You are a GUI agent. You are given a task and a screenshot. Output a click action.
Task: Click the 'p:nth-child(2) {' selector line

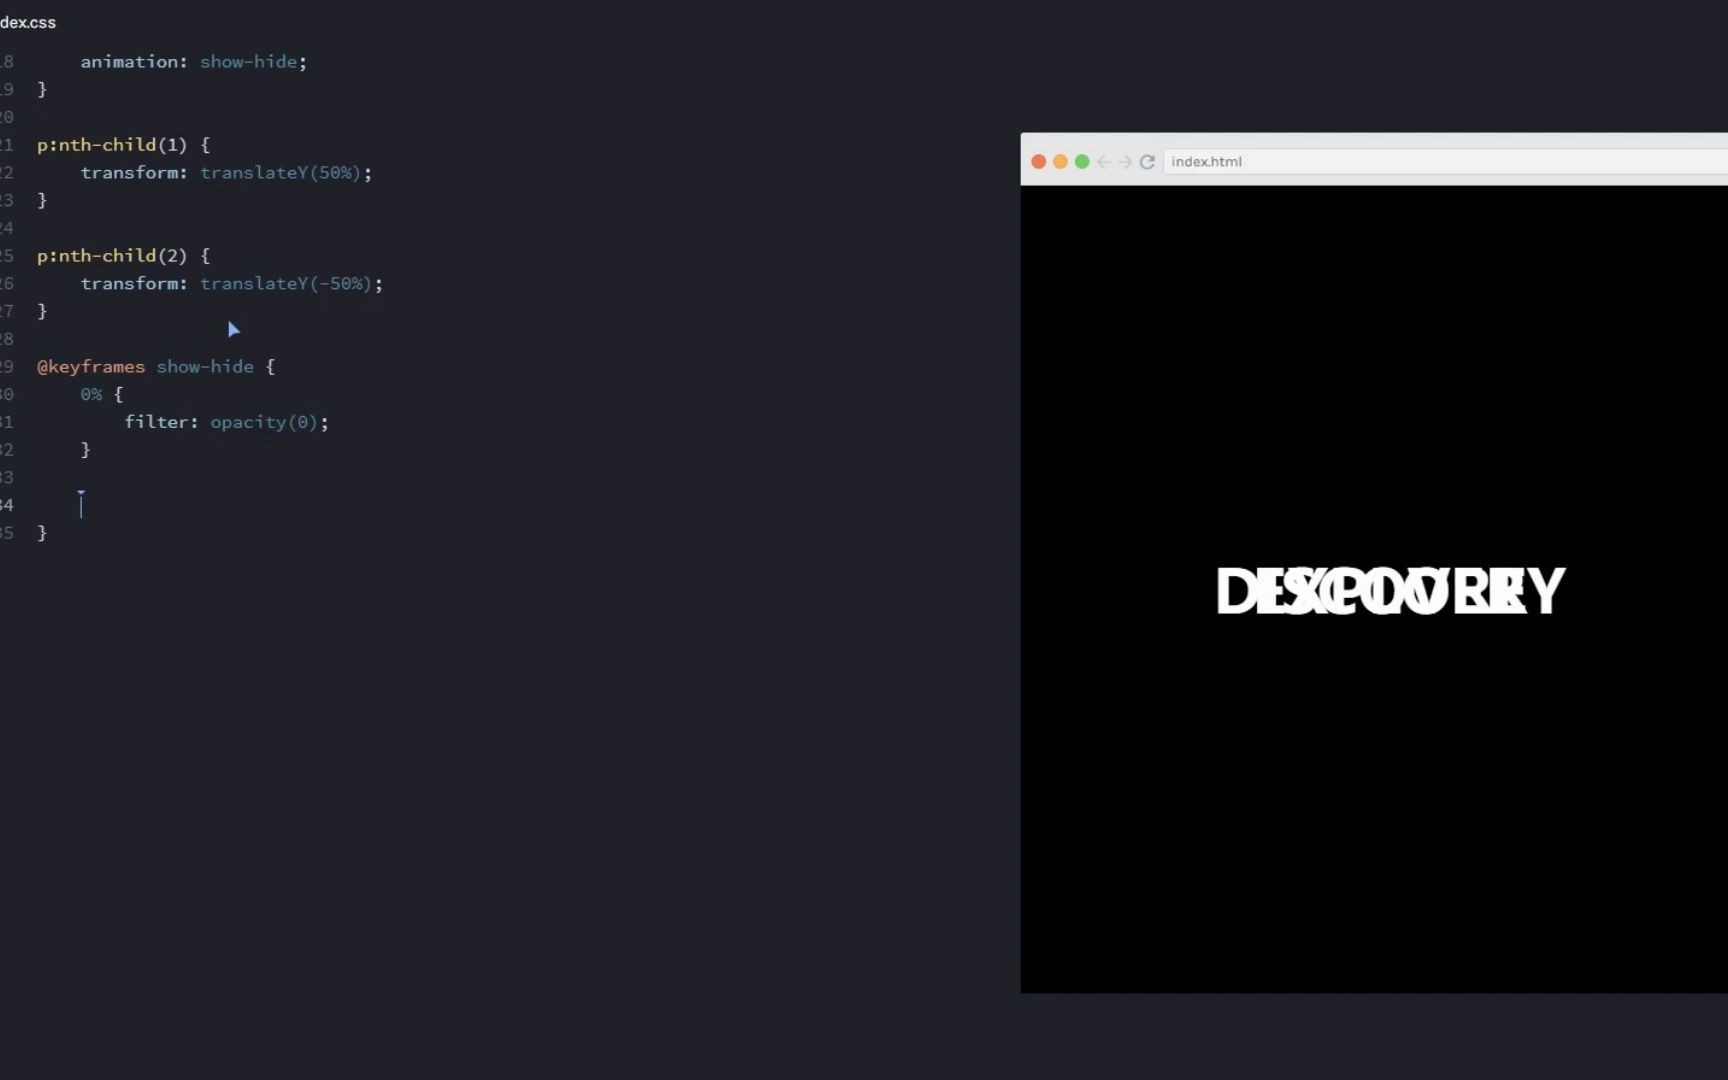124,256
